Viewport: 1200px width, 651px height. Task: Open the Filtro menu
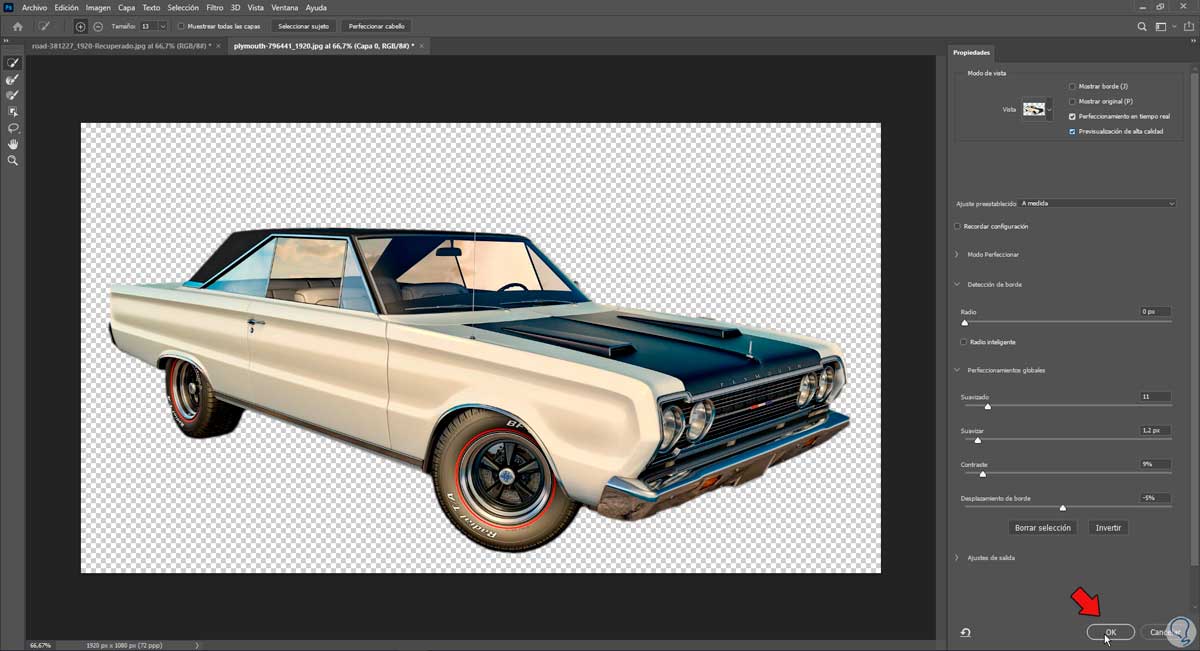click(x=215, y=7)
